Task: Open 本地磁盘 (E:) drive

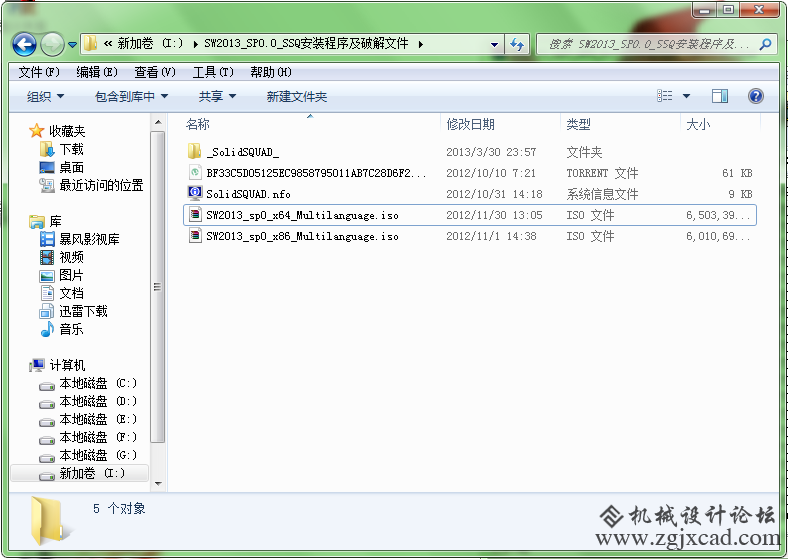Action: tap(97, 420)
